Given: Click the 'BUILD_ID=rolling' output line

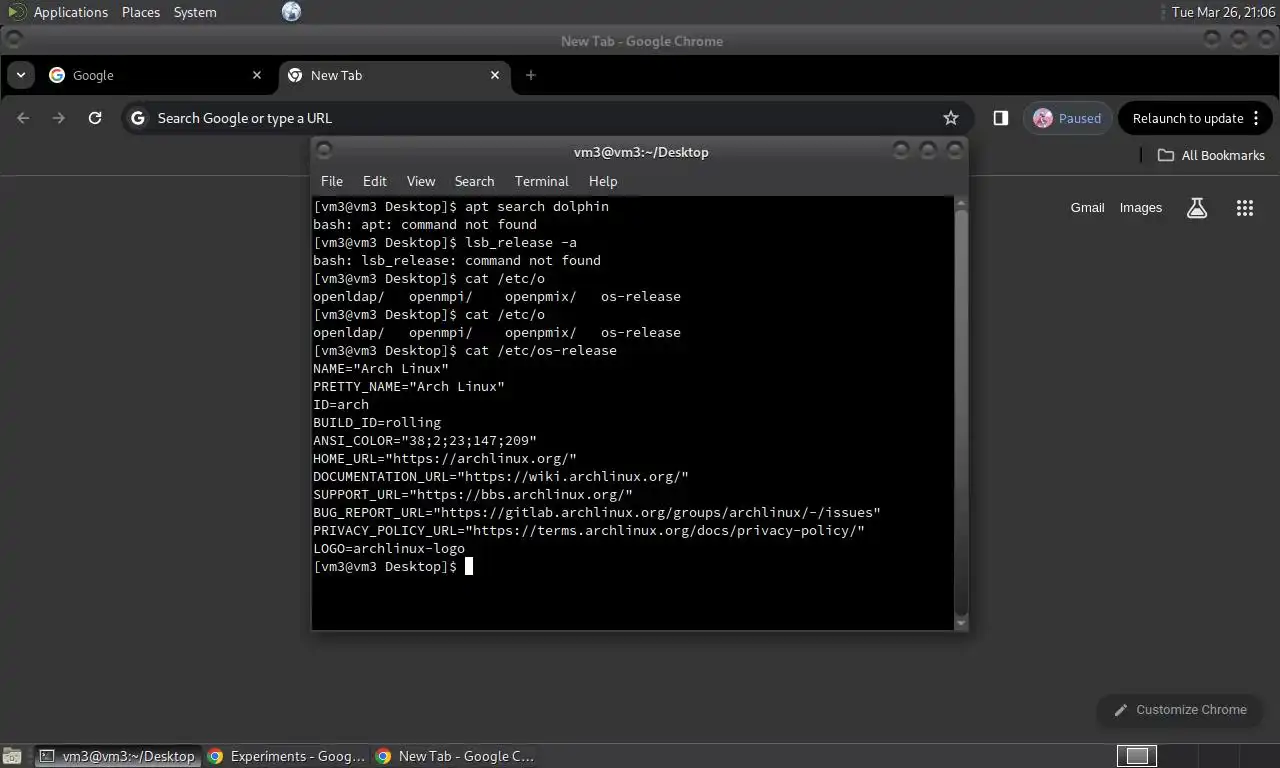Looking at the screenshot, I should point(377,422).
